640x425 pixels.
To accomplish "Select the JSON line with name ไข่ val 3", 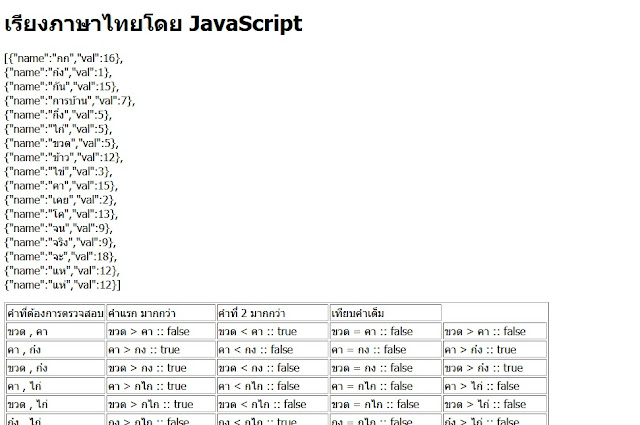I will pos(58,172).
